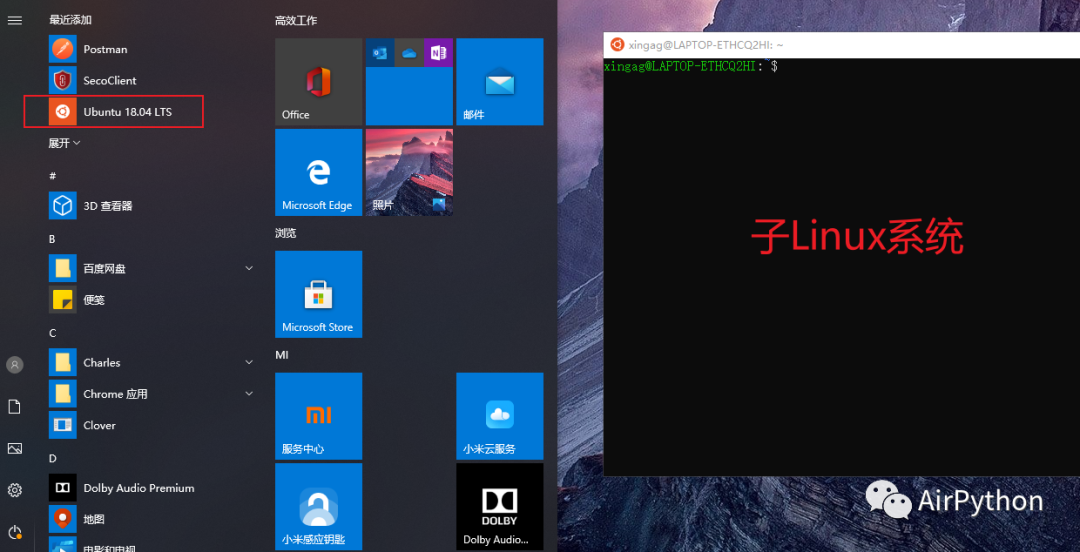Viewport: 1080px width, 552px height.
Task: Click the Power button in Start sidebar
Action: (14, 532)
